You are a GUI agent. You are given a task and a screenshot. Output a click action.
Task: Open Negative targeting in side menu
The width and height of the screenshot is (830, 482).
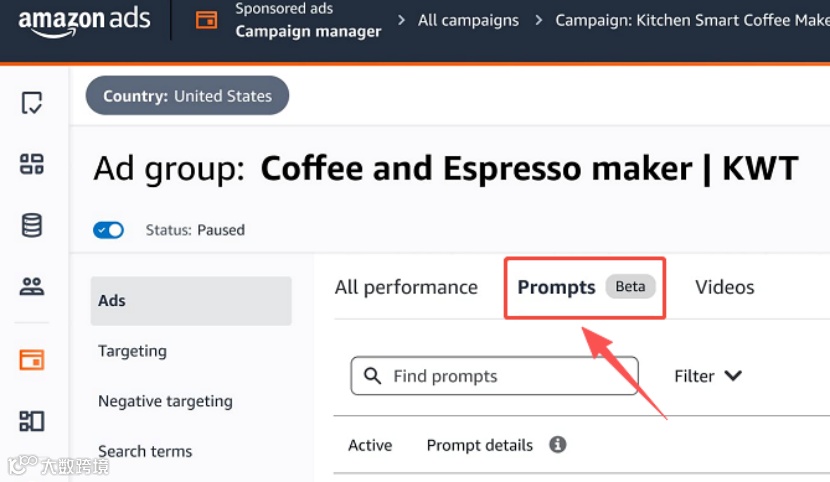pos(165,401)
